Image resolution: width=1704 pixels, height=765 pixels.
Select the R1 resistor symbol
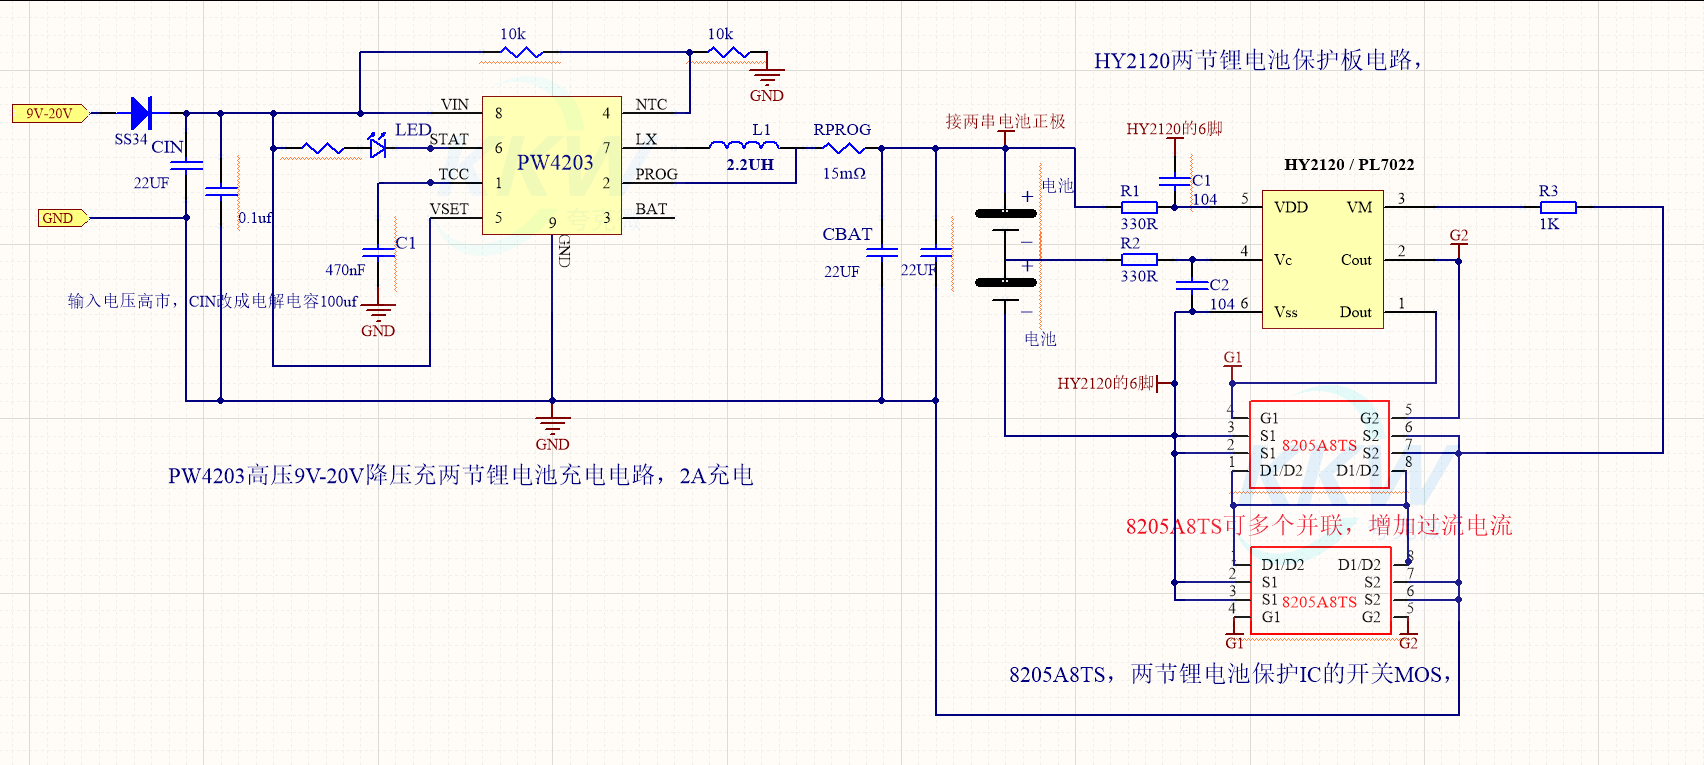coord(1139,207)
